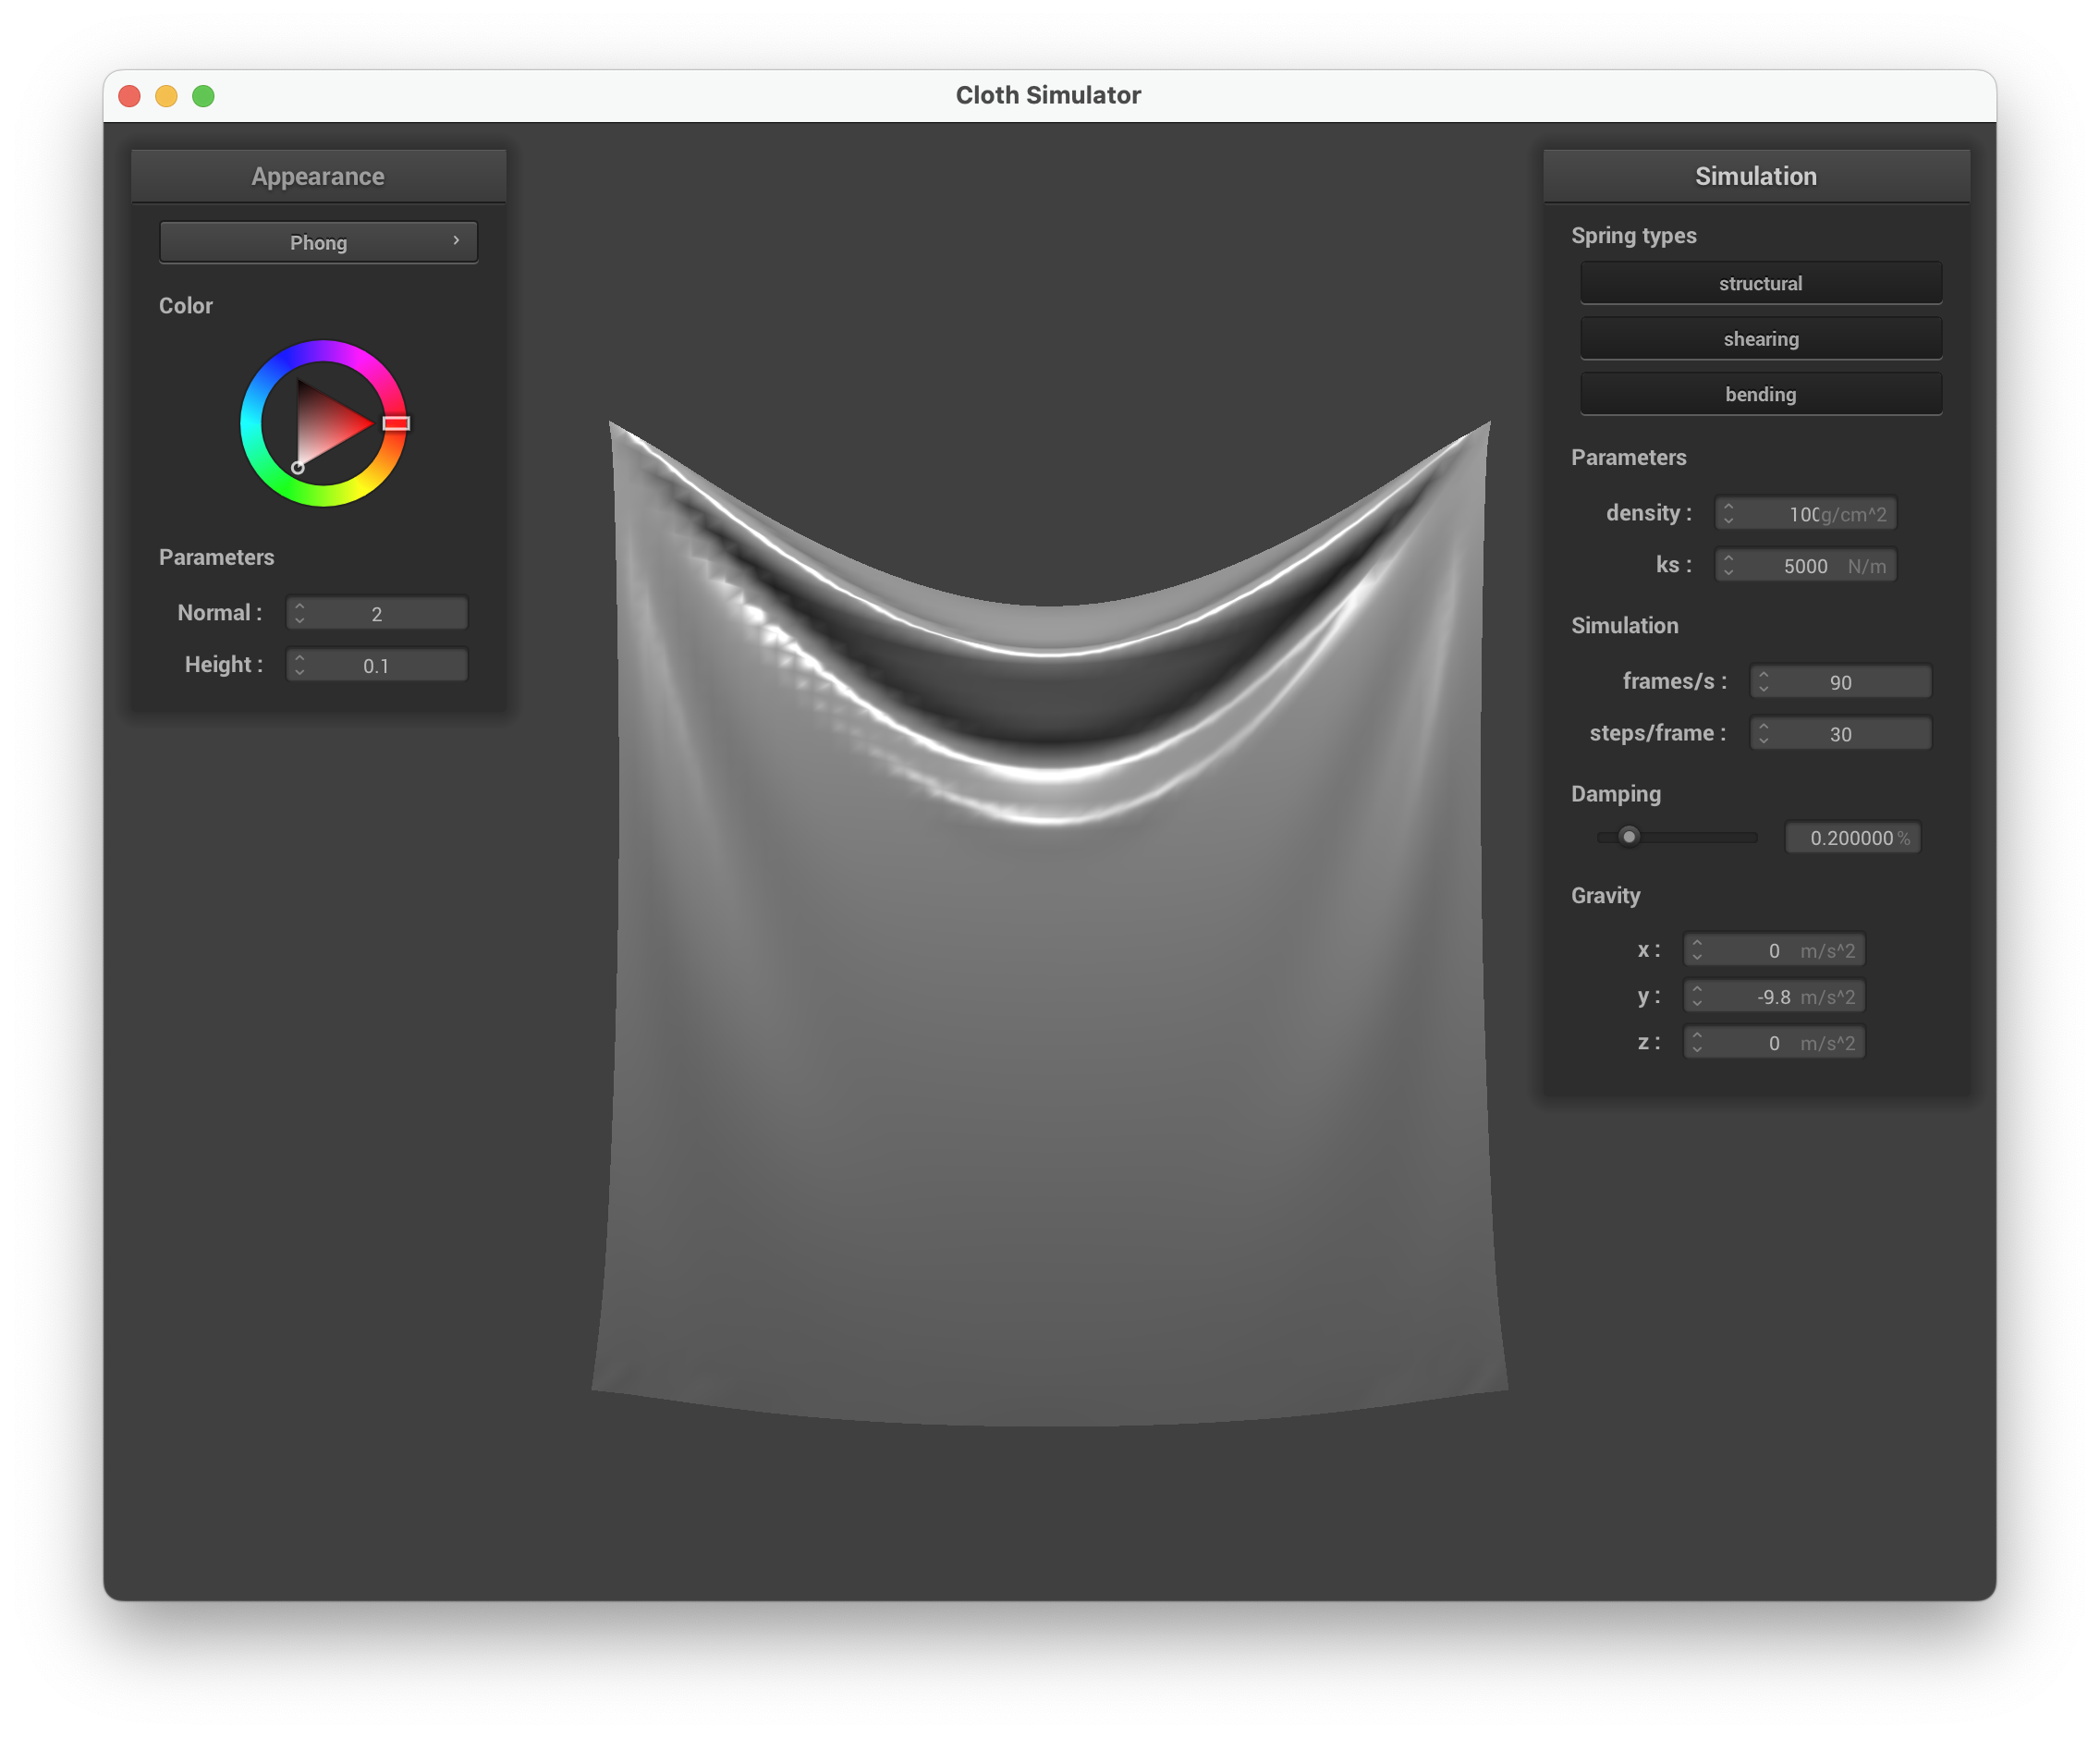The image size is (2100, 1738).
Task: Click the red hue marker on color wheel
Action: (396, 423)
